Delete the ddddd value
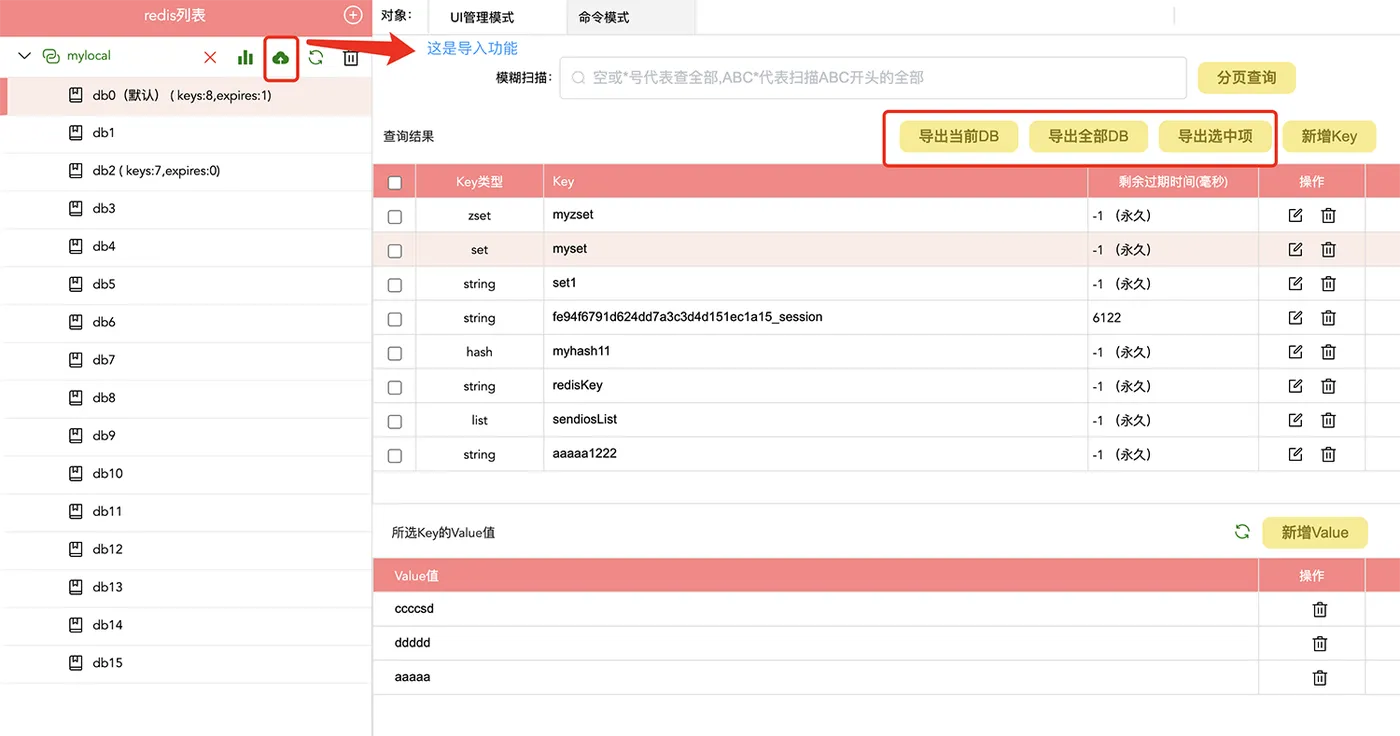The height and width of the screenshot is (736, 1400). point(1320,643)
